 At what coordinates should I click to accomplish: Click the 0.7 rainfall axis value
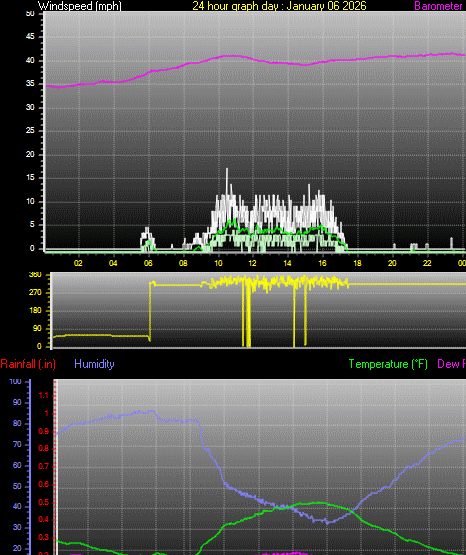click(44, 467)
